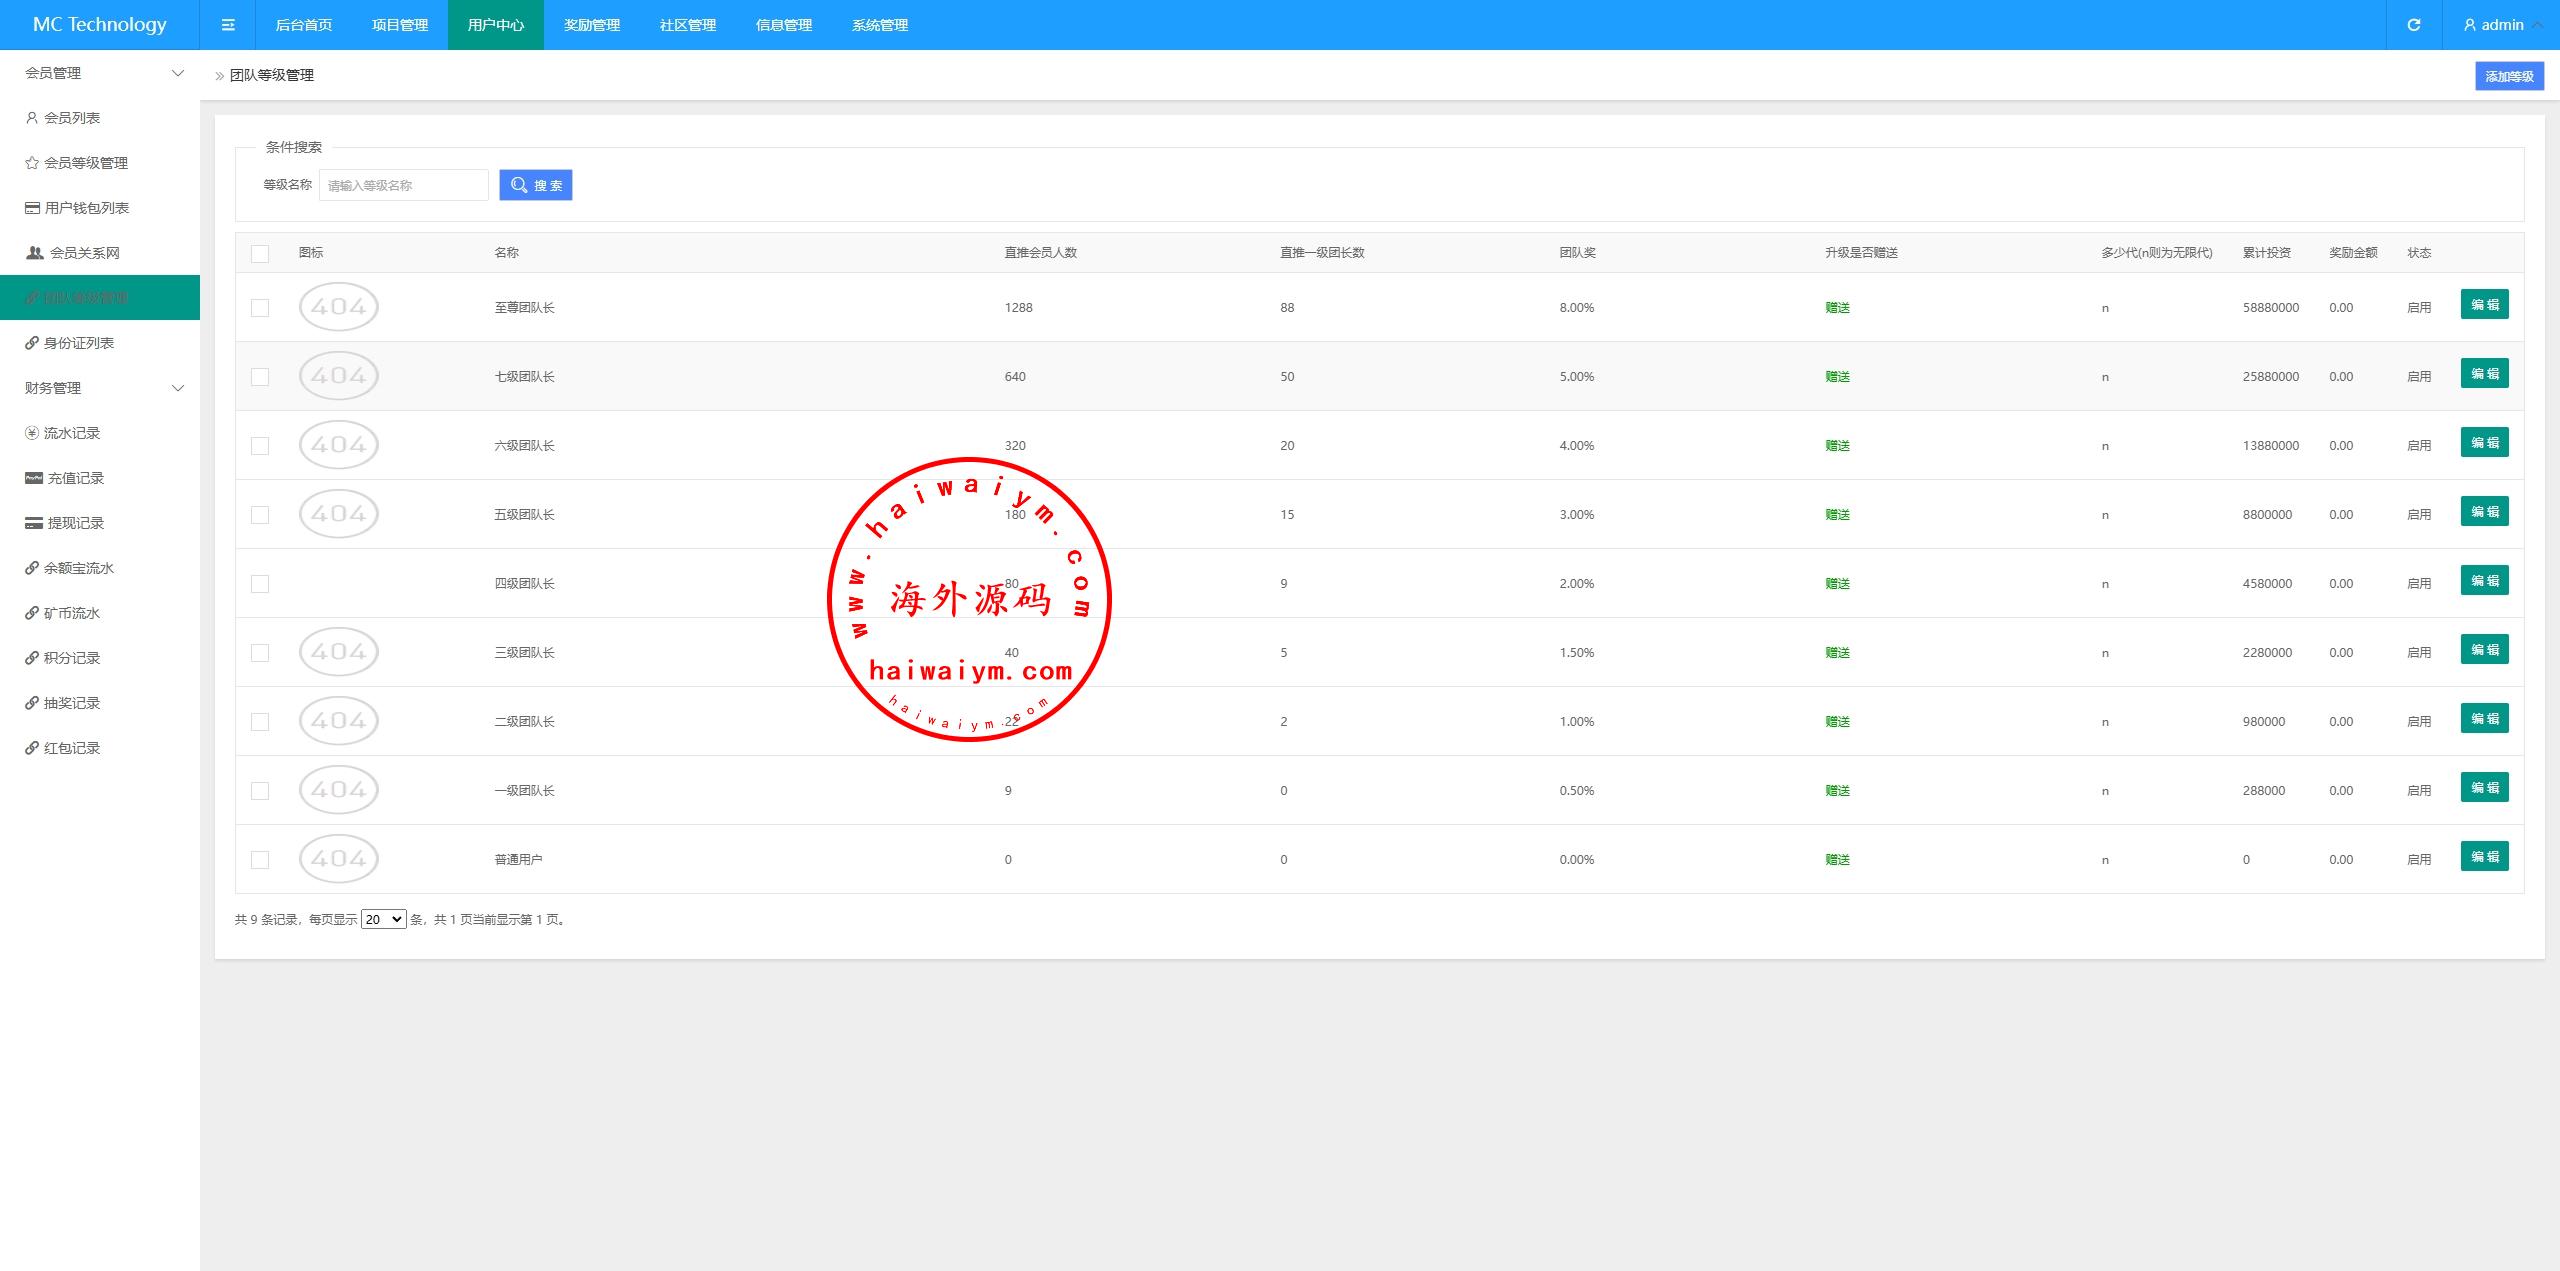Image resolution: width=2560 pixels, height=1271 pixels.
Task: Open 用户钱包列表 card icon item
Action: click(x=33, y=208)
